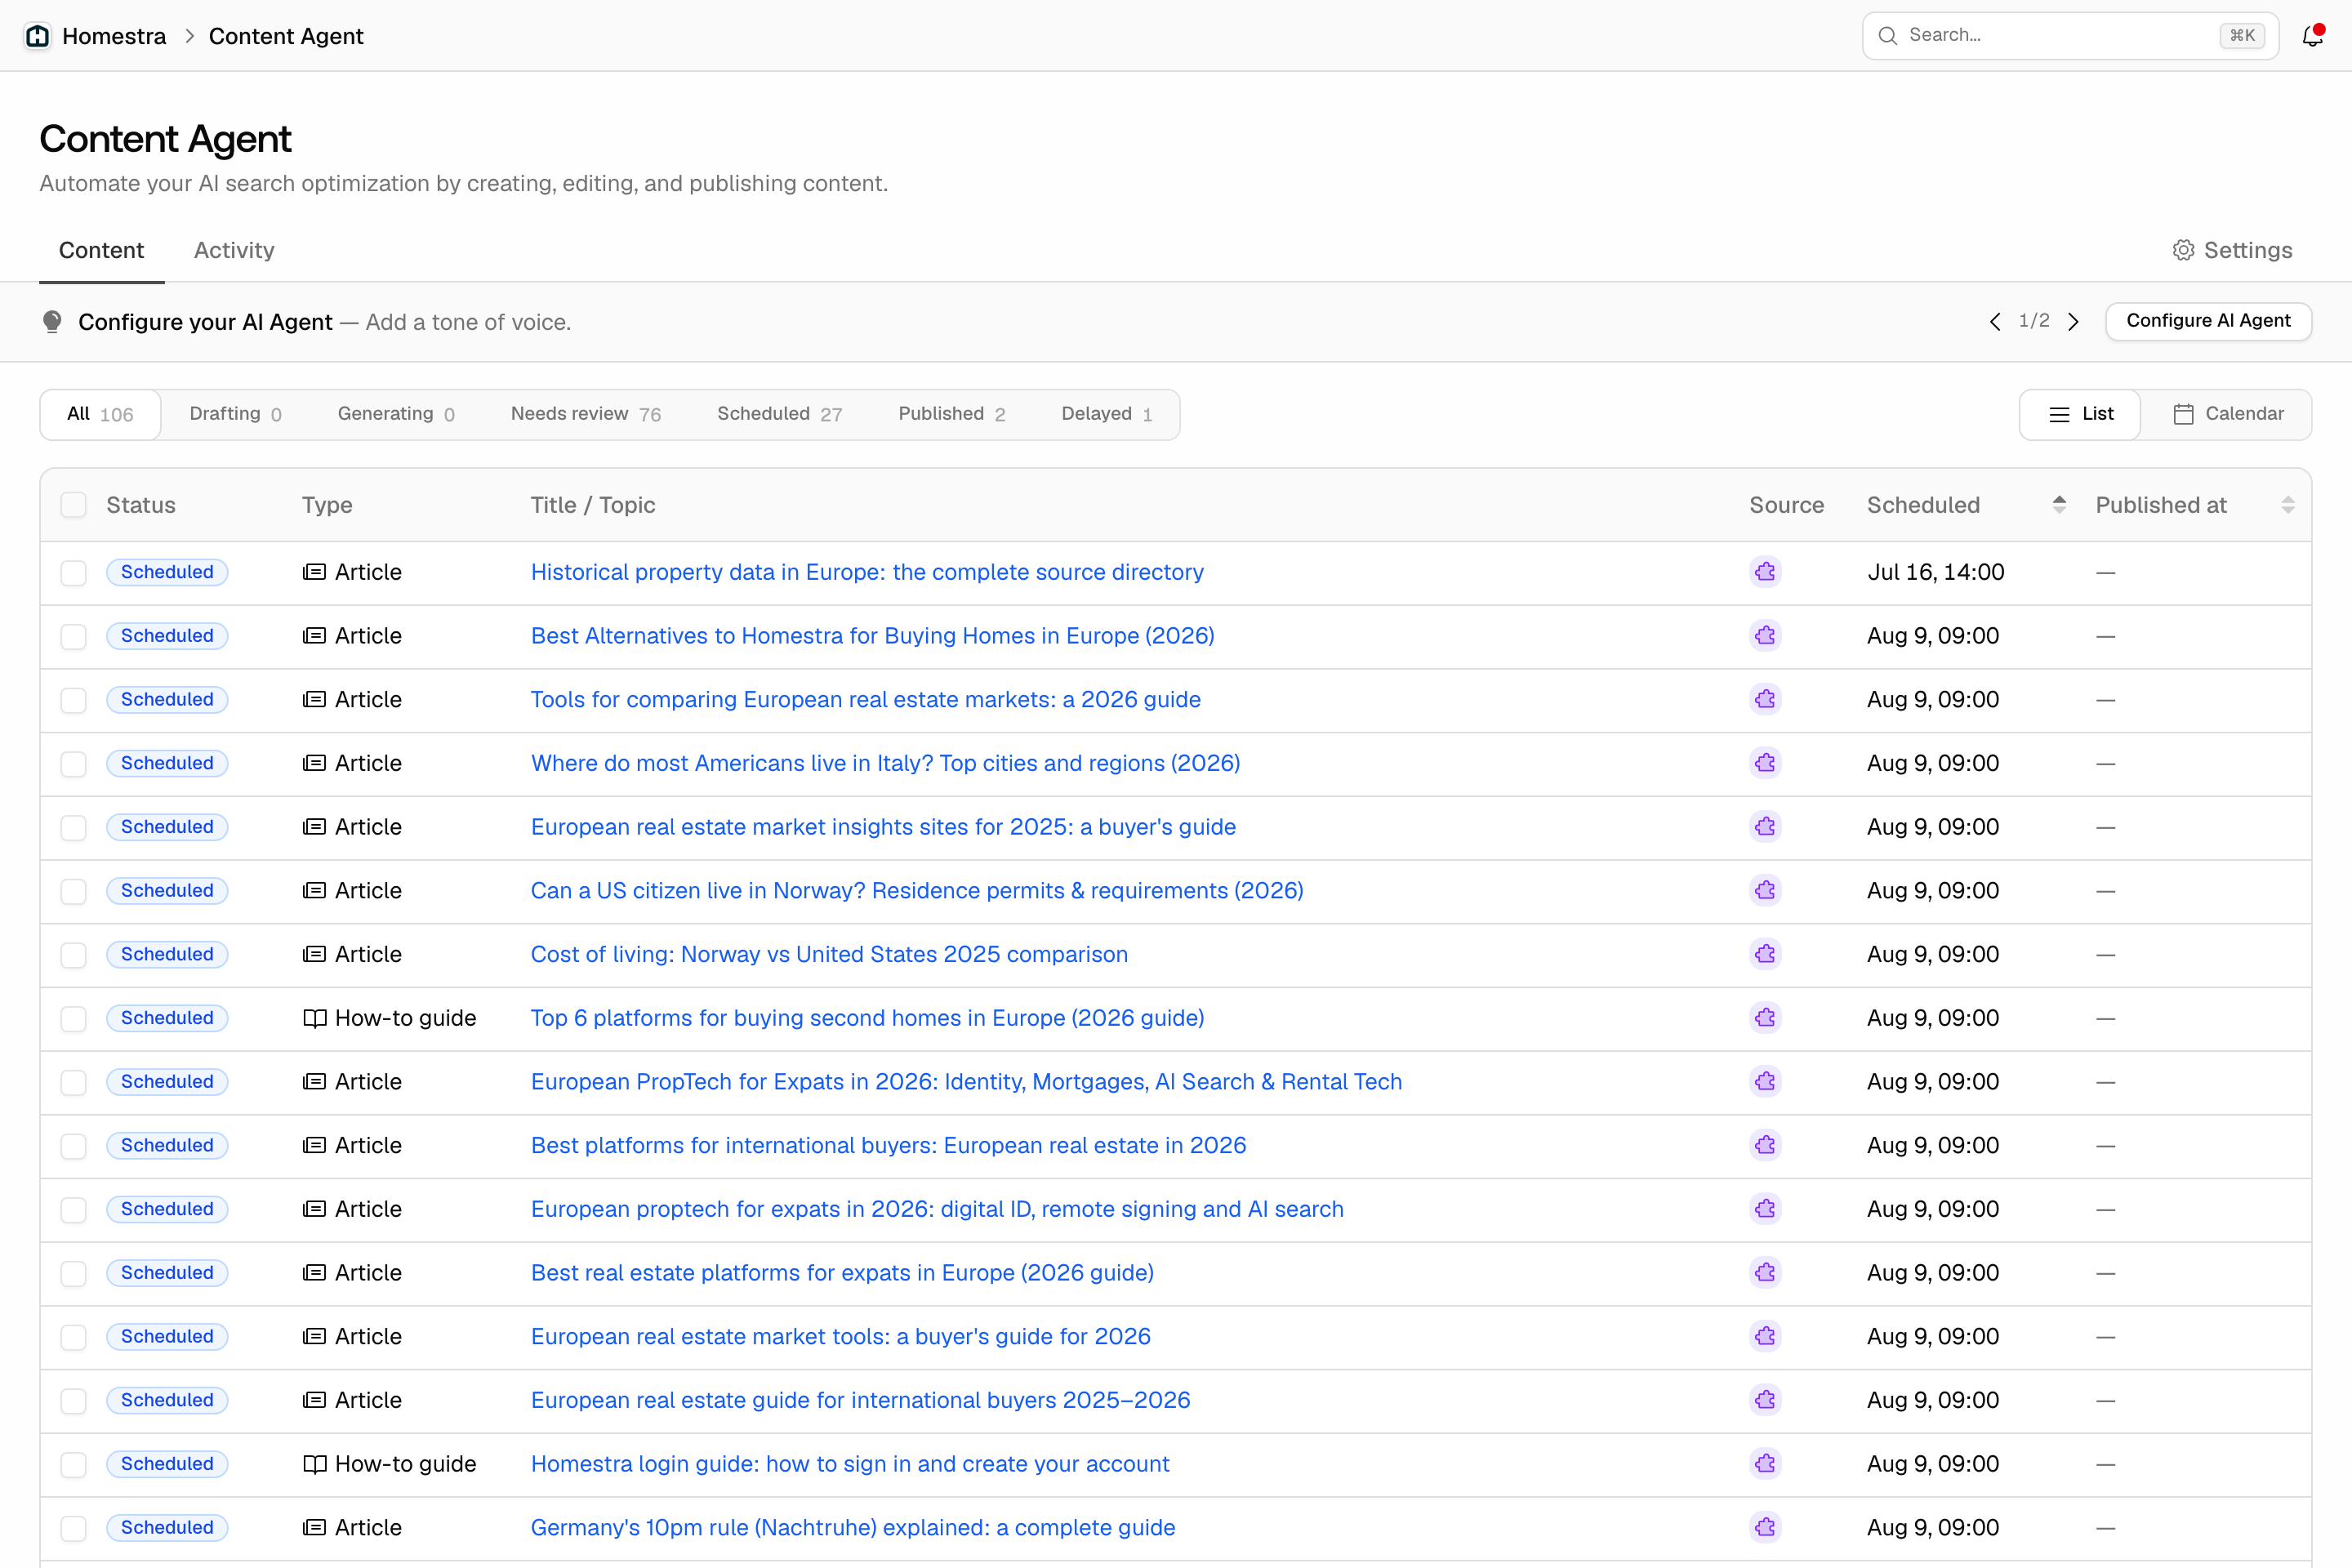Screen dimensions: 2352x1568
Task: Click Scheduled status badge in Homestra login guide row
Action: click(167, 1464)
